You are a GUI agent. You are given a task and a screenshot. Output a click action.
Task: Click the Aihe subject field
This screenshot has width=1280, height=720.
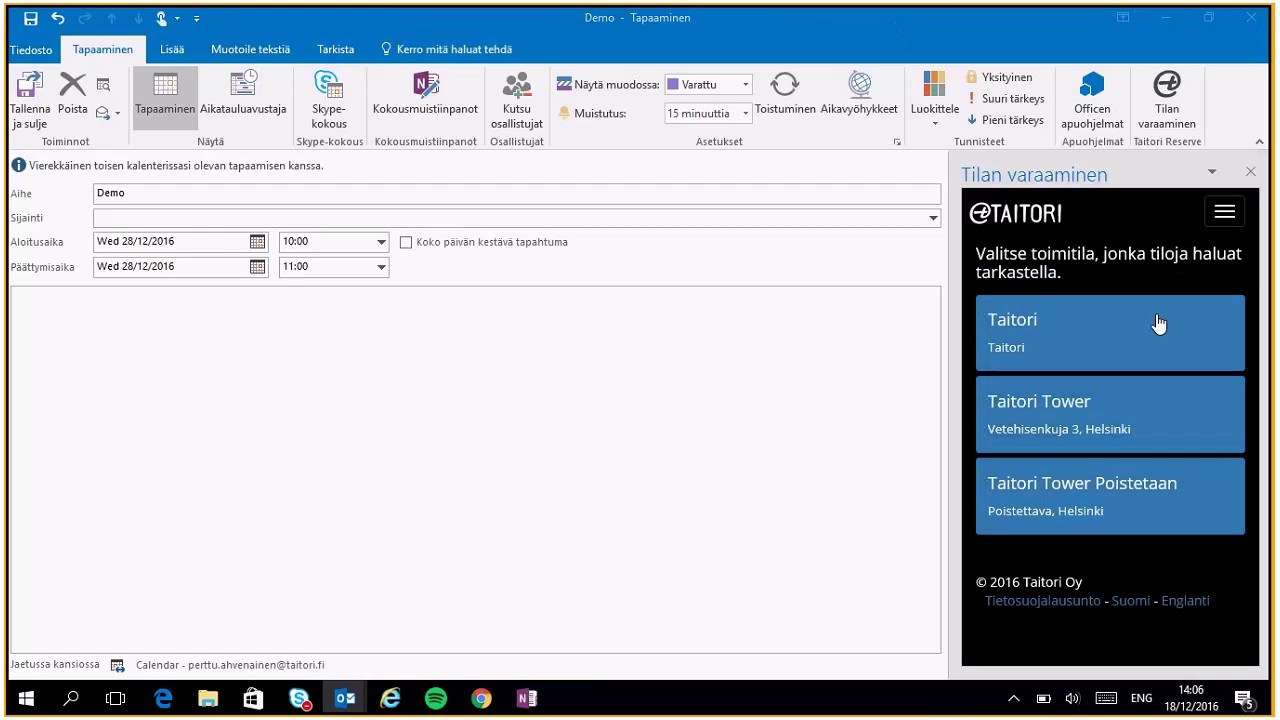coord(517,194)
